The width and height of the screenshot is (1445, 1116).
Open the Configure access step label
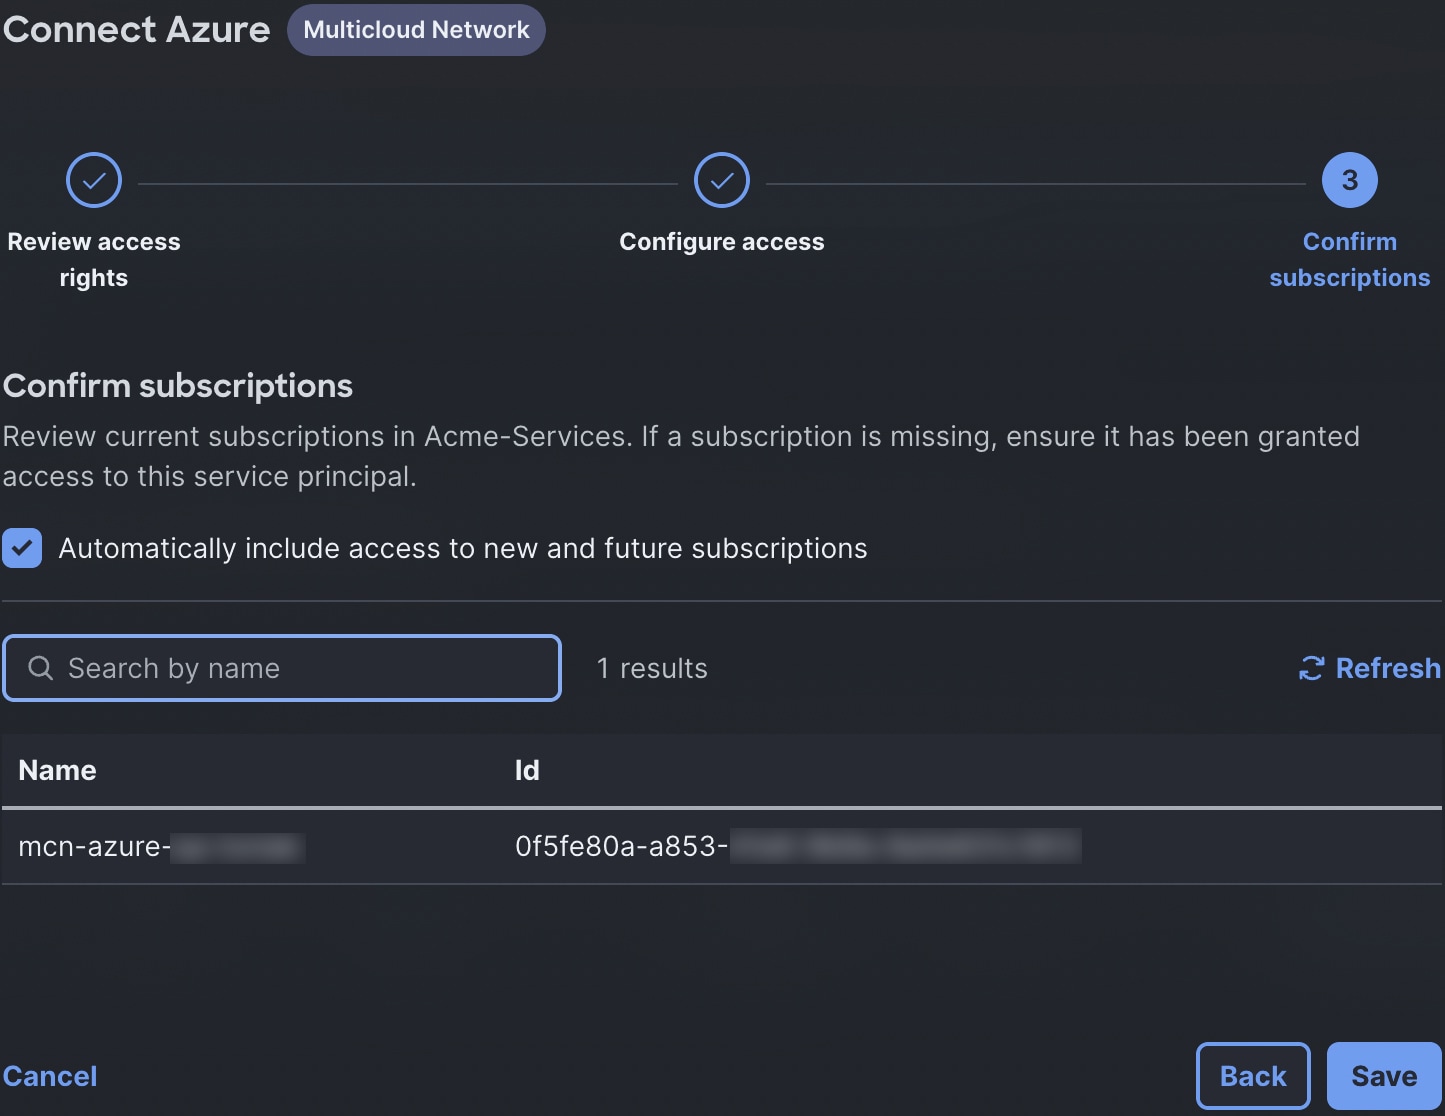[x=722, y=242]
